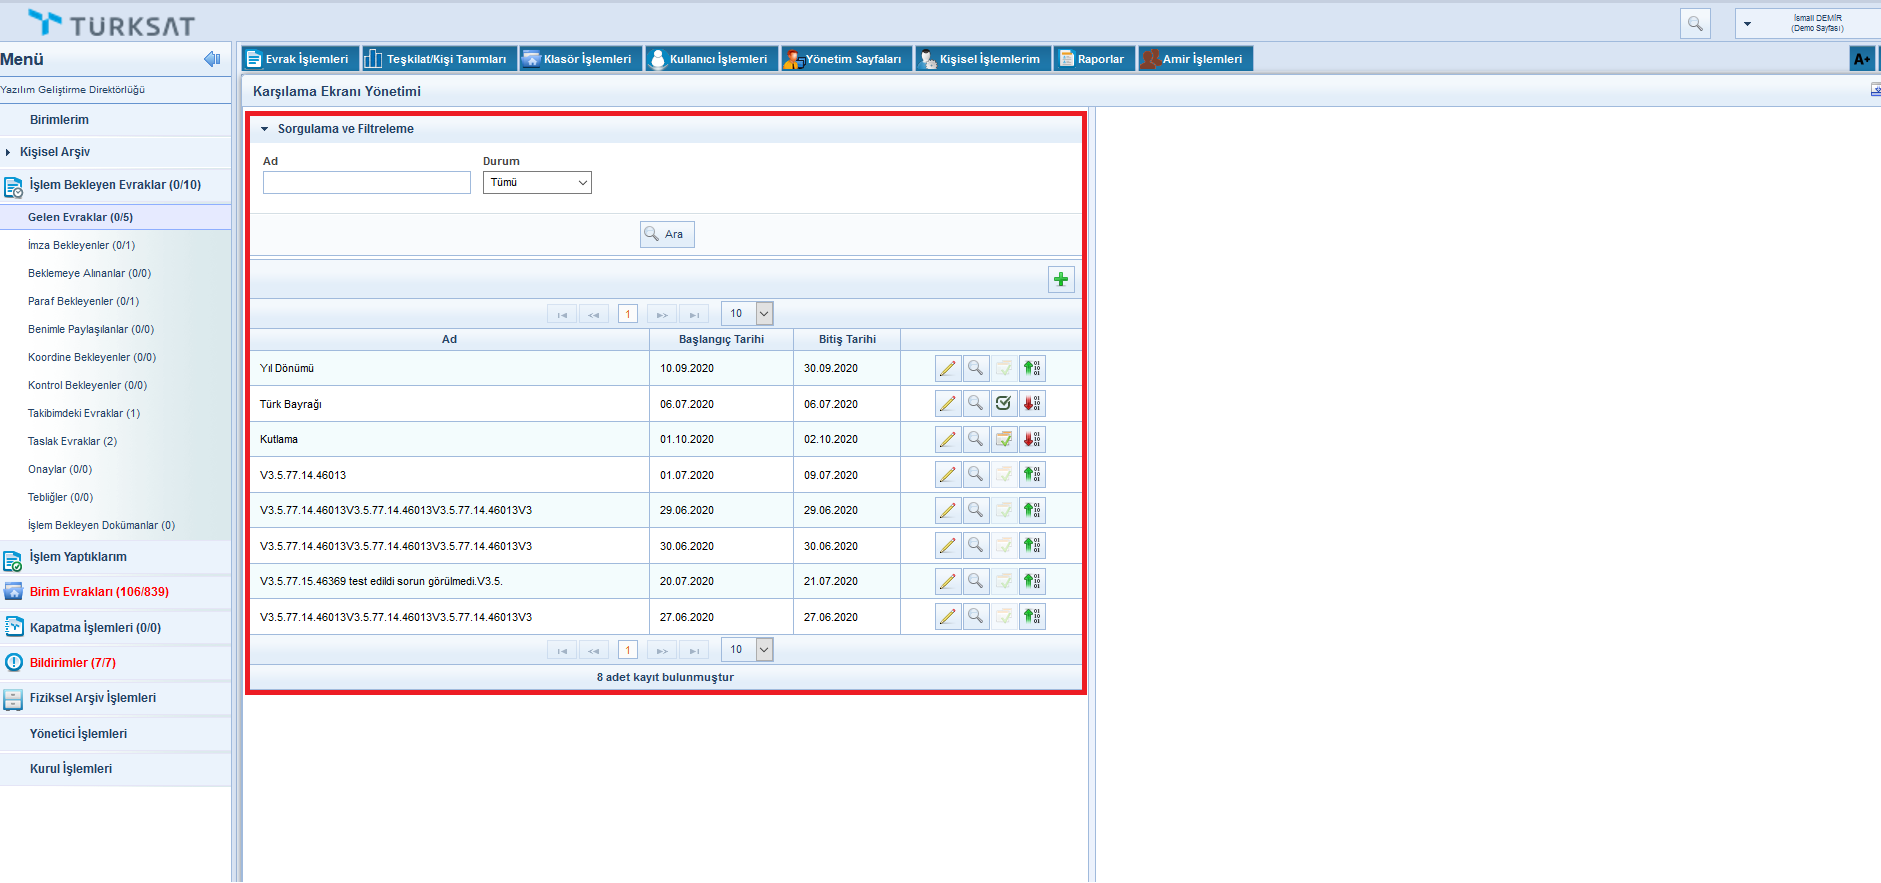Click the Ad text input field
Viewport: 1881px width, 883px height.
point(366,183)
